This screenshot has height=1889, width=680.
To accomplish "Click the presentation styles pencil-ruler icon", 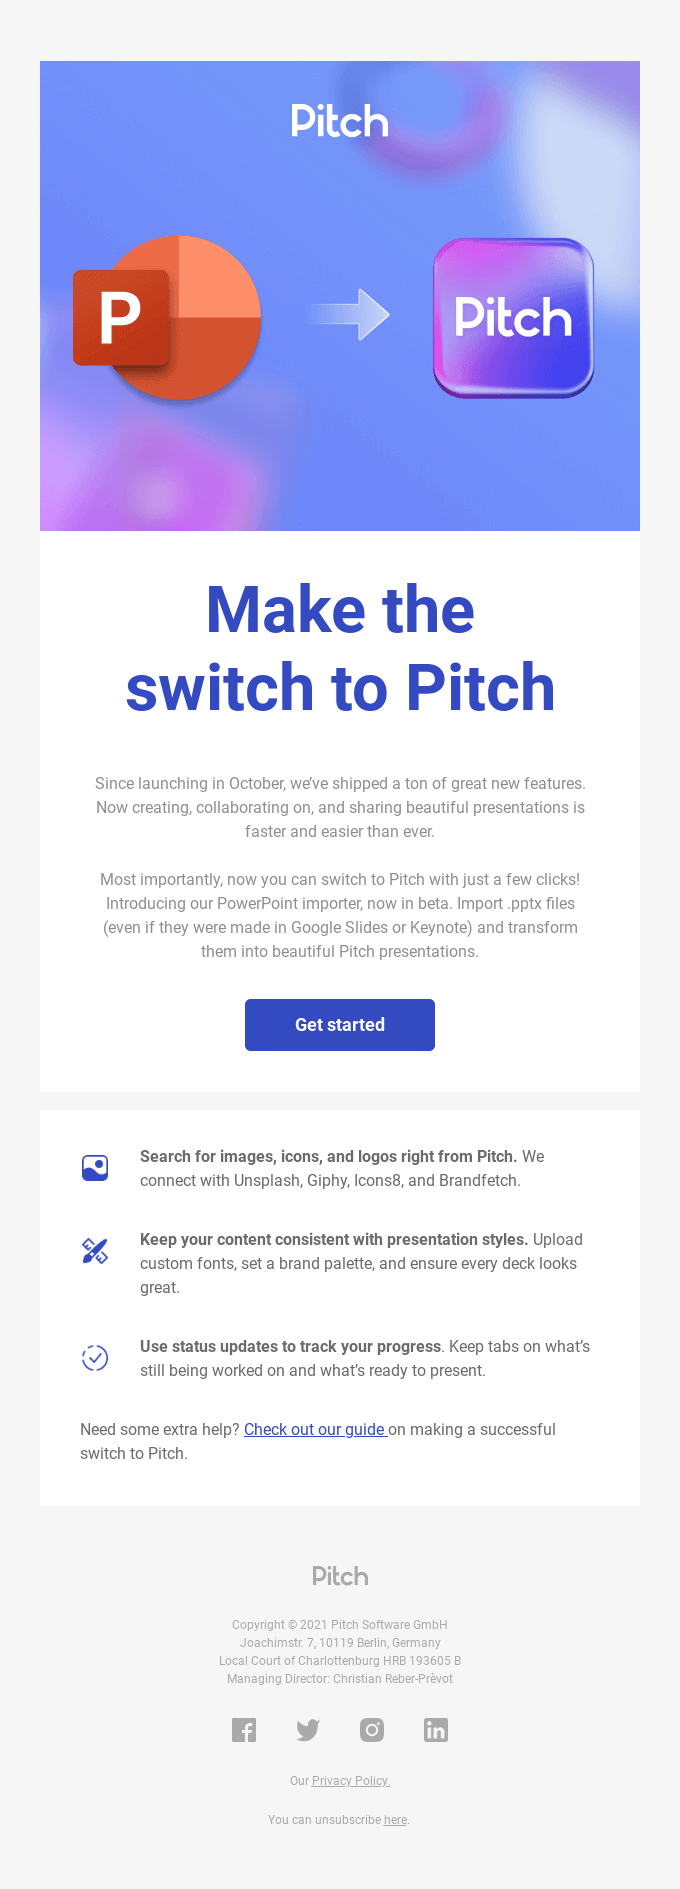I will 95,1251.
